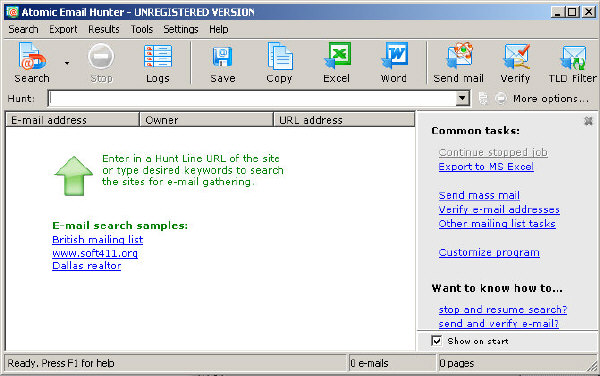
Task: Open the Help menu
Action: (x=218, y=29)
